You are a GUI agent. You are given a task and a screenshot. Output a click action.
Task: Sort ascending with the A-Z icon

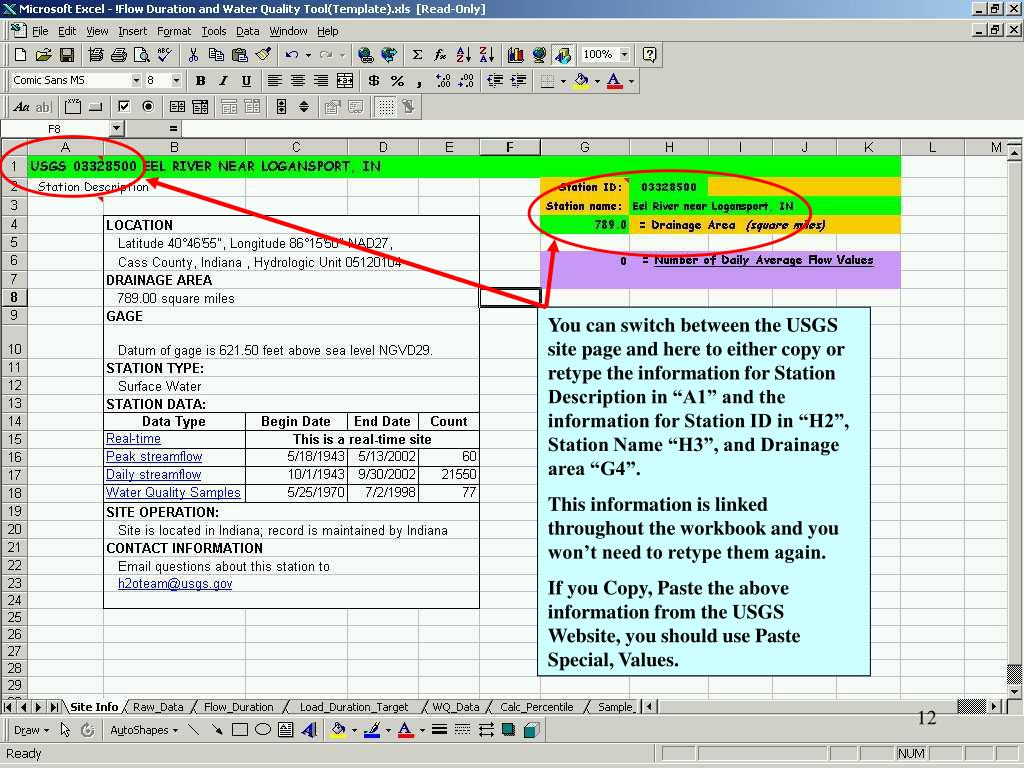pos(464,55)
